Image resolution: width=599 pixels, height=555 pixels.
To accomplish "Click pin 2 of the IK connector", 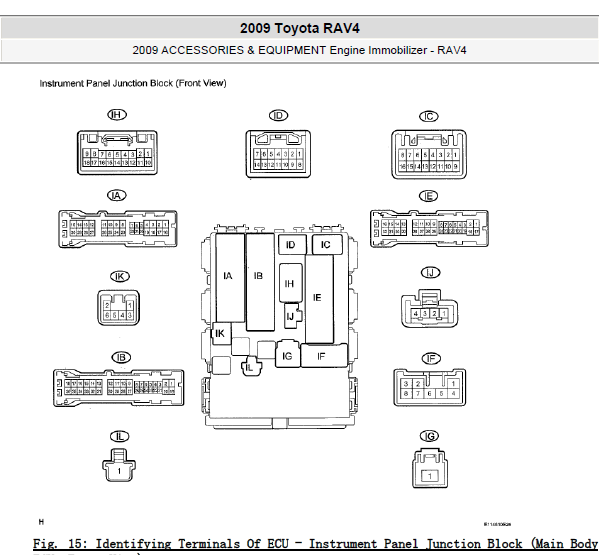I will (107, 306).
